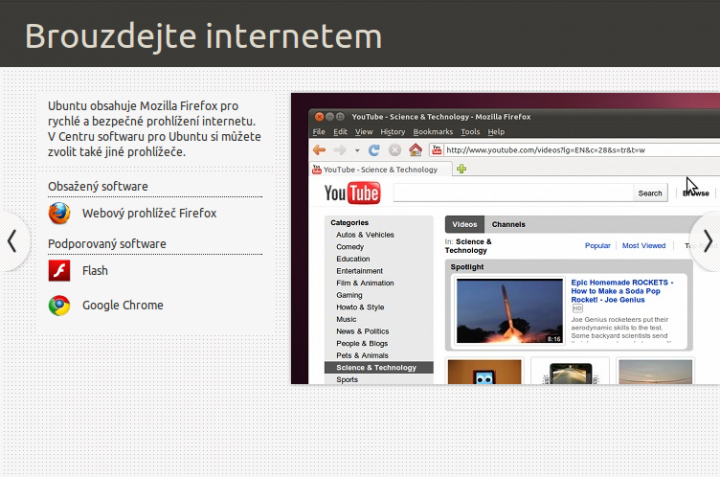Select Pets & Animals category

(362, 355)
